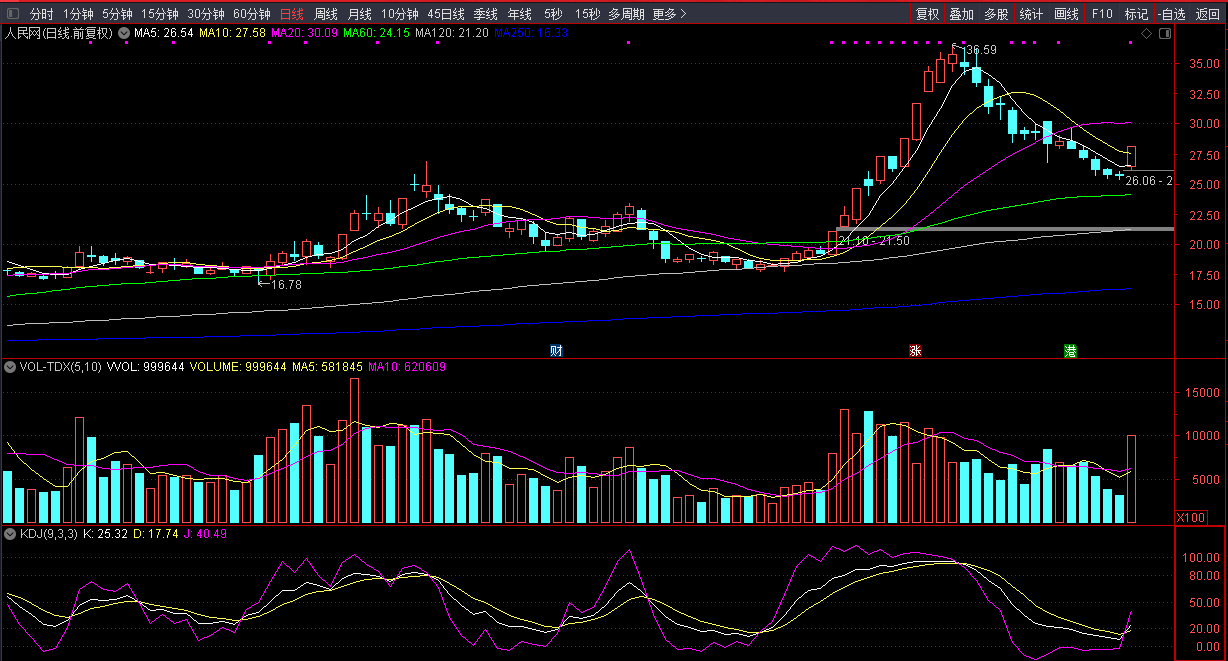Click the blue 财 event marker
This screenshot has height=661, width=1228.
556,351
